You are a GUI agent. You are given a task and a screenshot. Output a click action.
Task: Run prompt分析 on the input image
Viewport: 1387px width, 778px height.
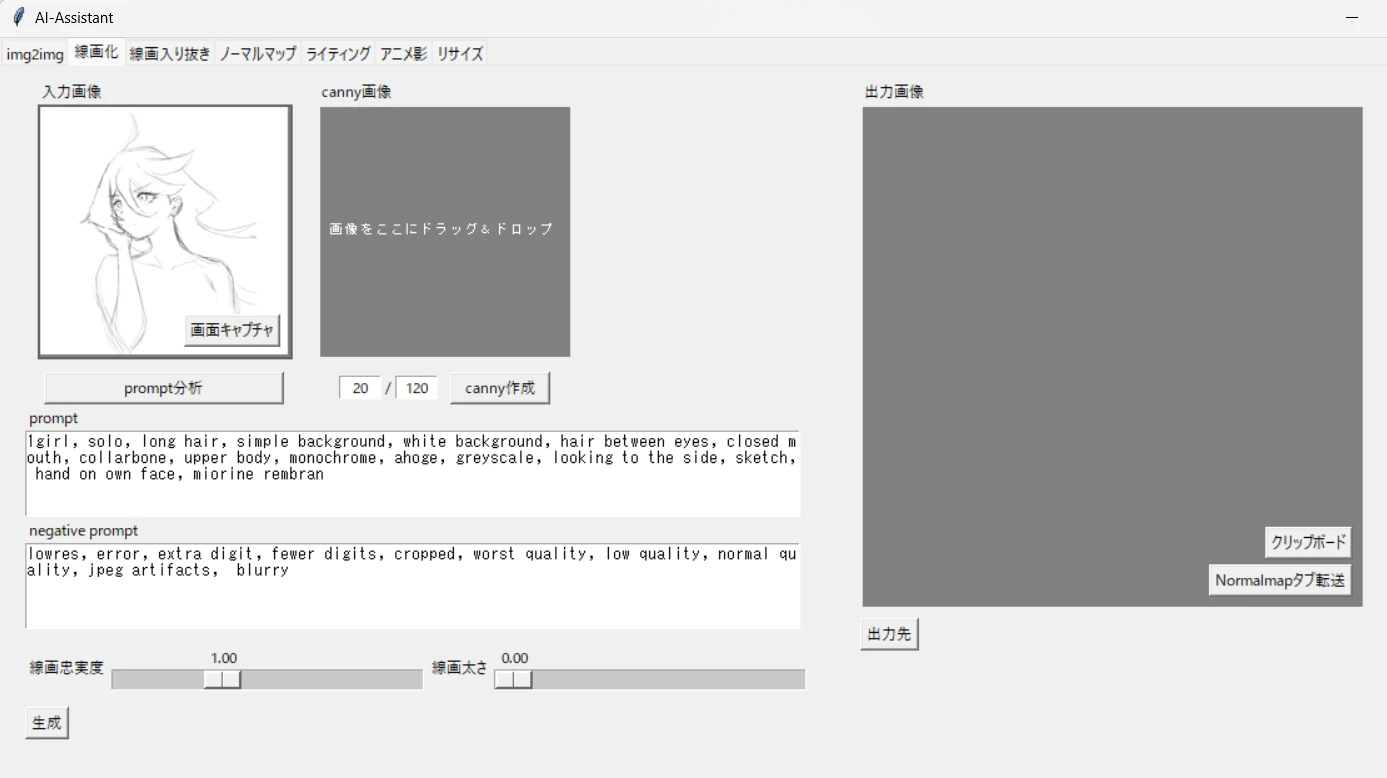[x=163, y=388]
